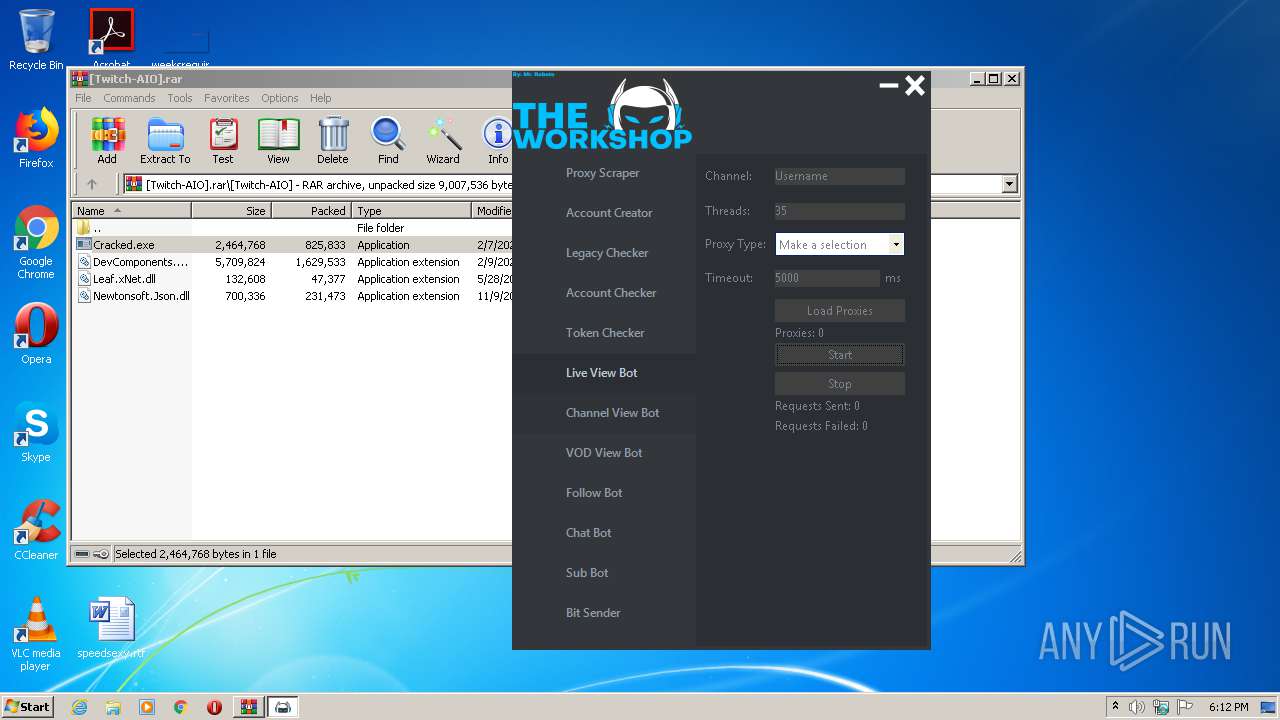
Task: Open speedsexy.rtf document on desktop
Action: pyautogui.click(x=111, y=628)
